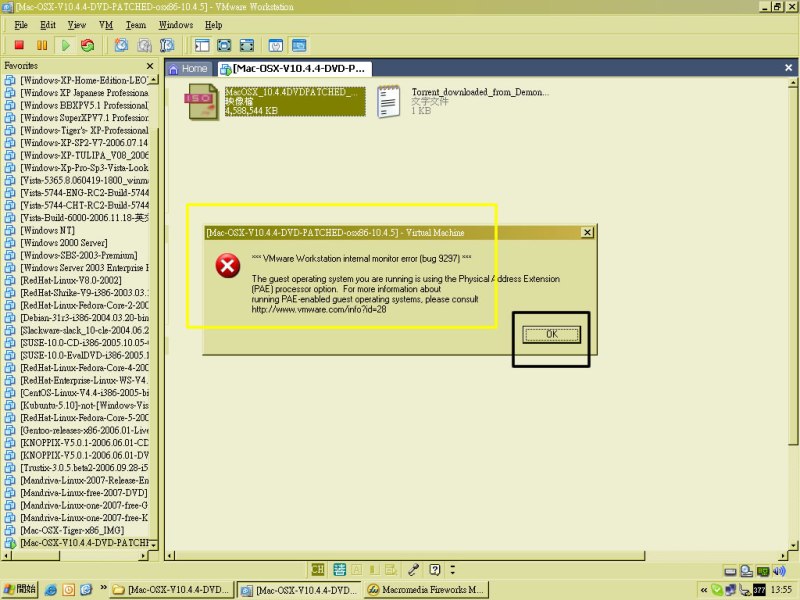Select [Kubuntu-5.10] favorite
Image resolution: width=800 pixels, height=600 pixels.
pyautogui.click(x=76, y=405)
